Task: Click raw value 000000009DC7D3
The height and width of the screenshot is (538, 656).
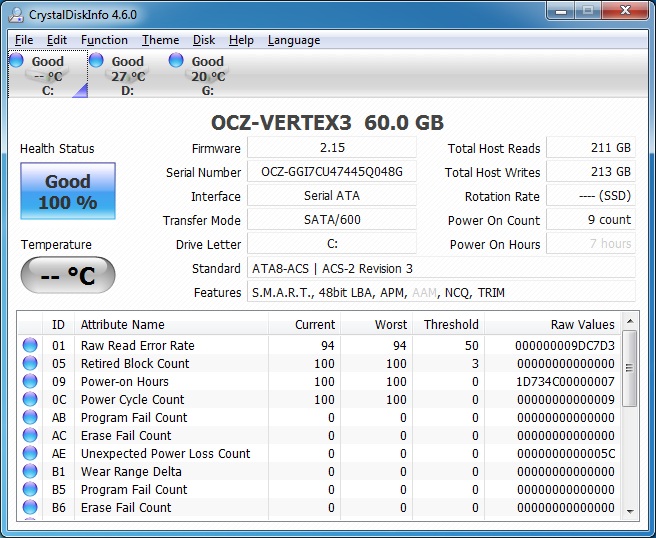Action: tap(565, 346)
